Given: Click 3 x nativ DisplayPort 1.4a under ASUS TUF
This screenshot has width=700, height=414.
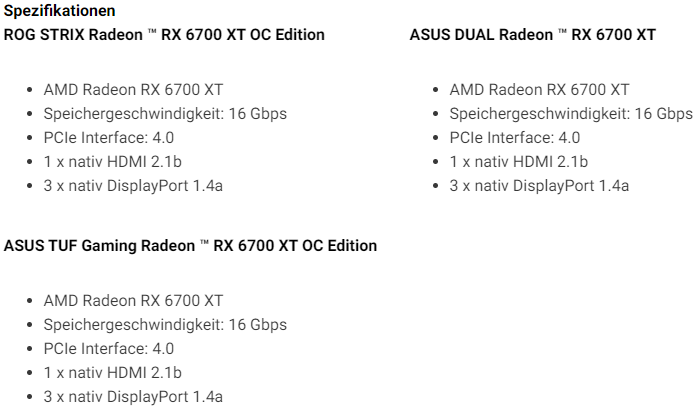Looking at the screenshot, I should [133, 397].
